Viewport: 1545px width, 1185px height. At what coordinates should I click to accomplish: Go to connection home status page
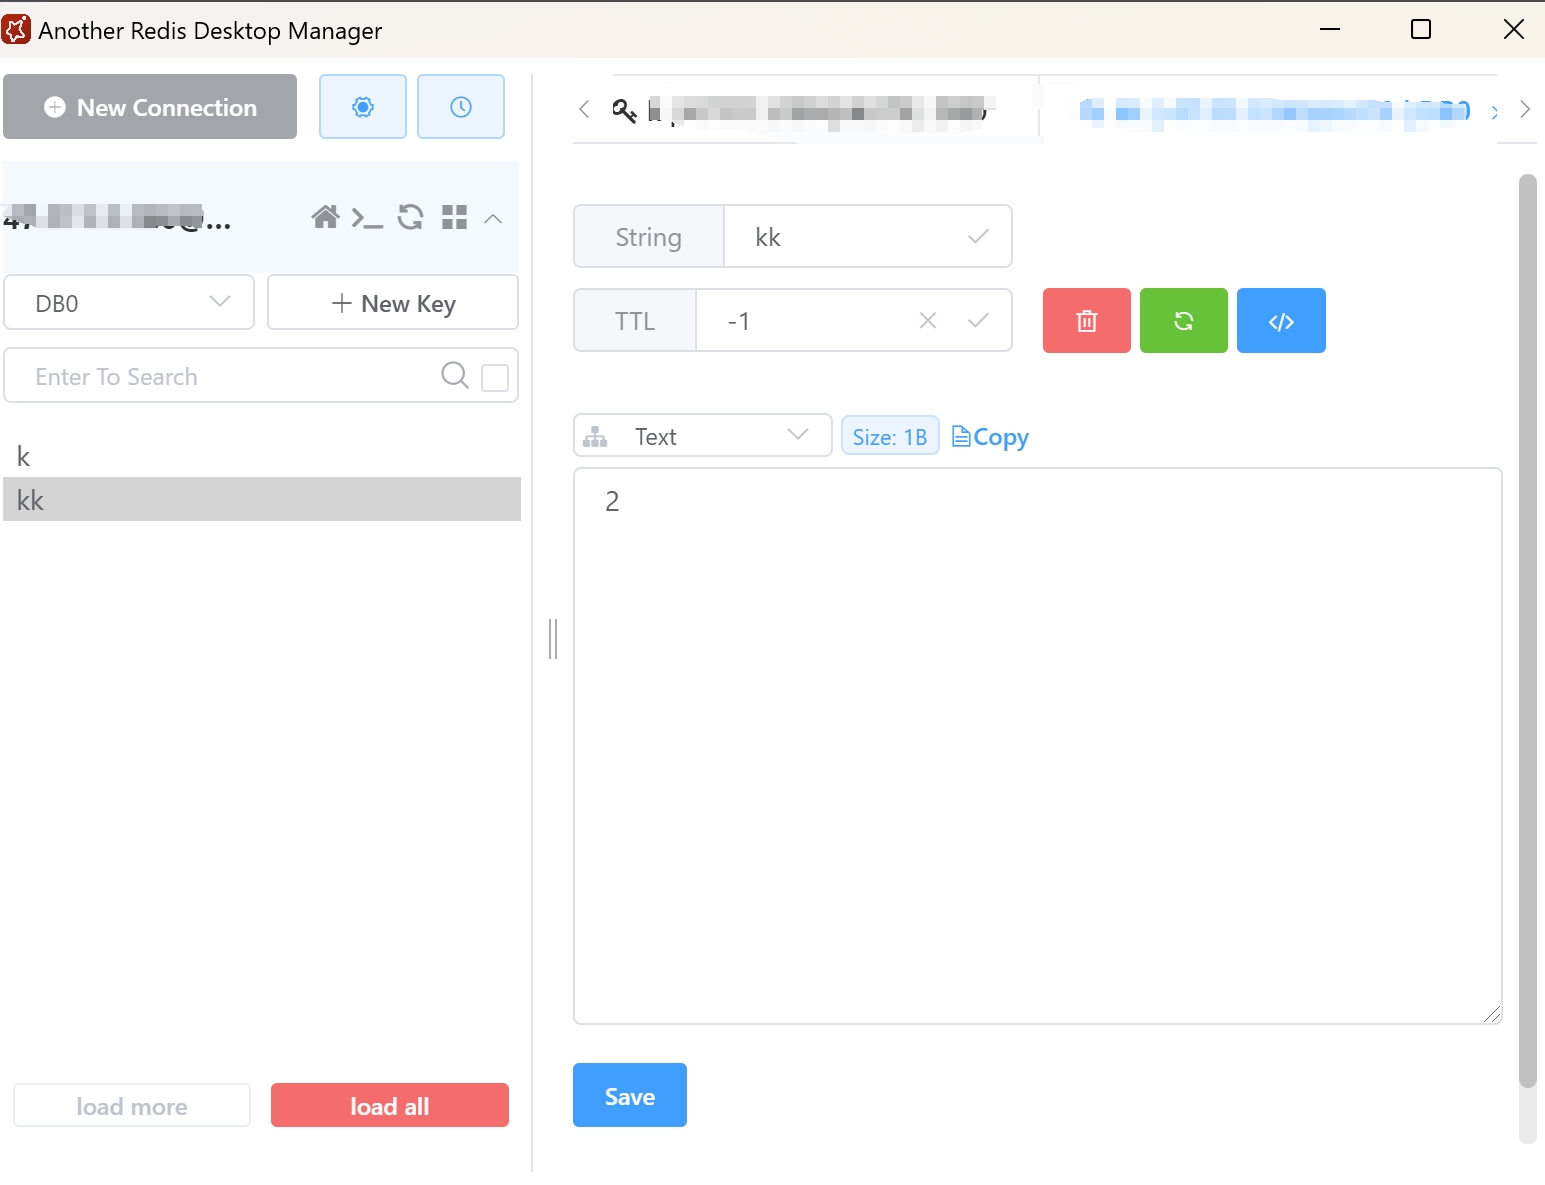325,217
